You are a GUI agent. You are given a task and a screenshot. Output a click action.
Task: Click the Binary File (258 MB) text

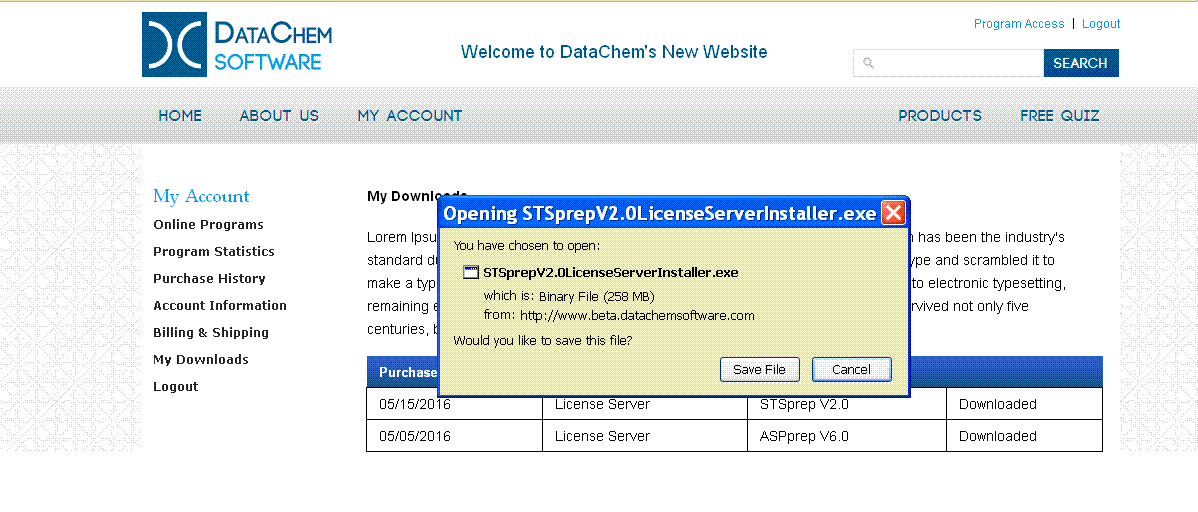(597, 296)
